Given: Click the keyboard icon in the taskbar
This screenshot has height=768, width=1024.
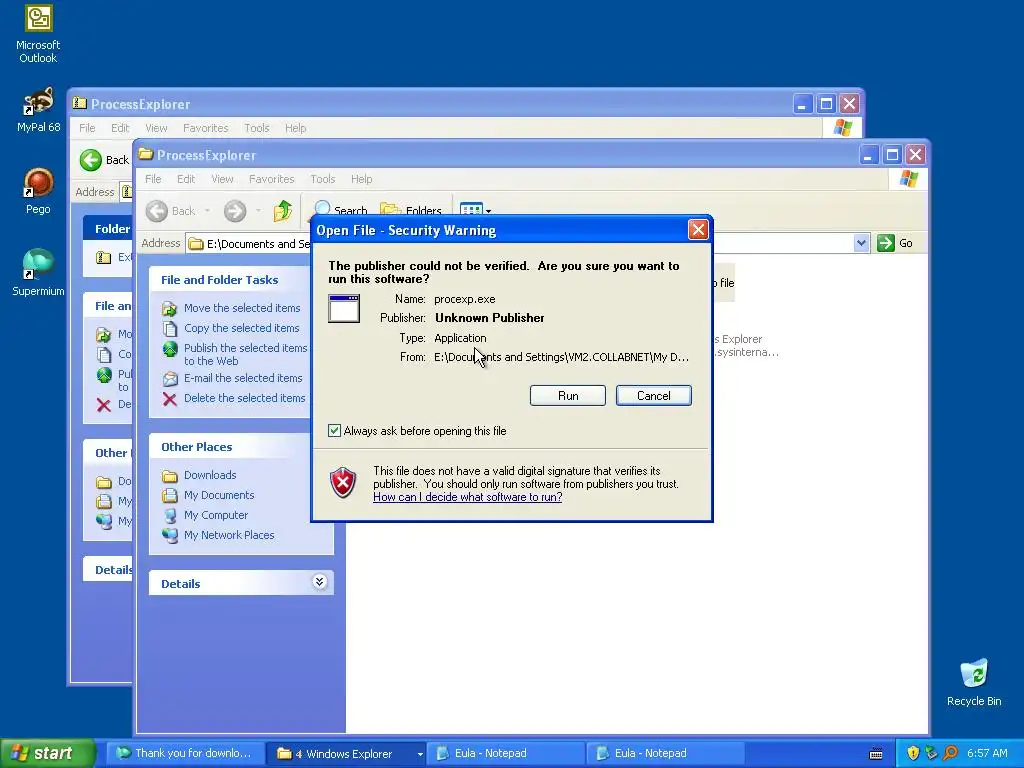Looking at the screenshot, I should [876, 754].
